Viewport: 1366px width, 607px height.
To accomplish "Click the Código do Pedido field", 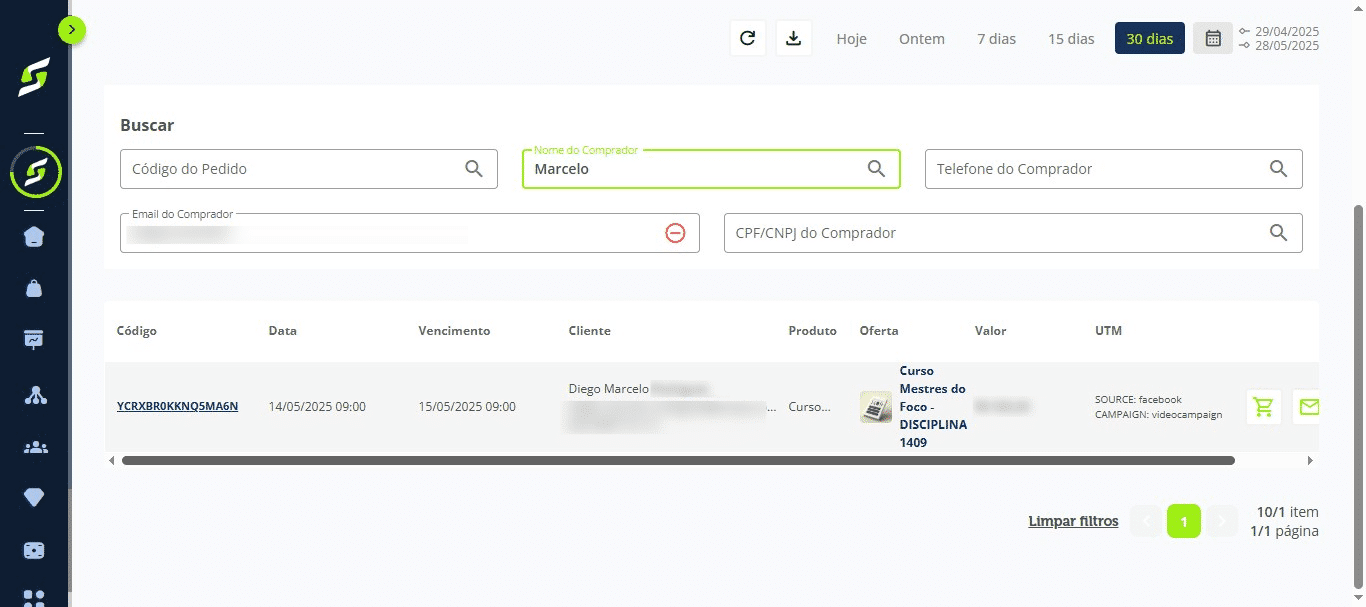I will pyautogui.click(x=309, y=169).
